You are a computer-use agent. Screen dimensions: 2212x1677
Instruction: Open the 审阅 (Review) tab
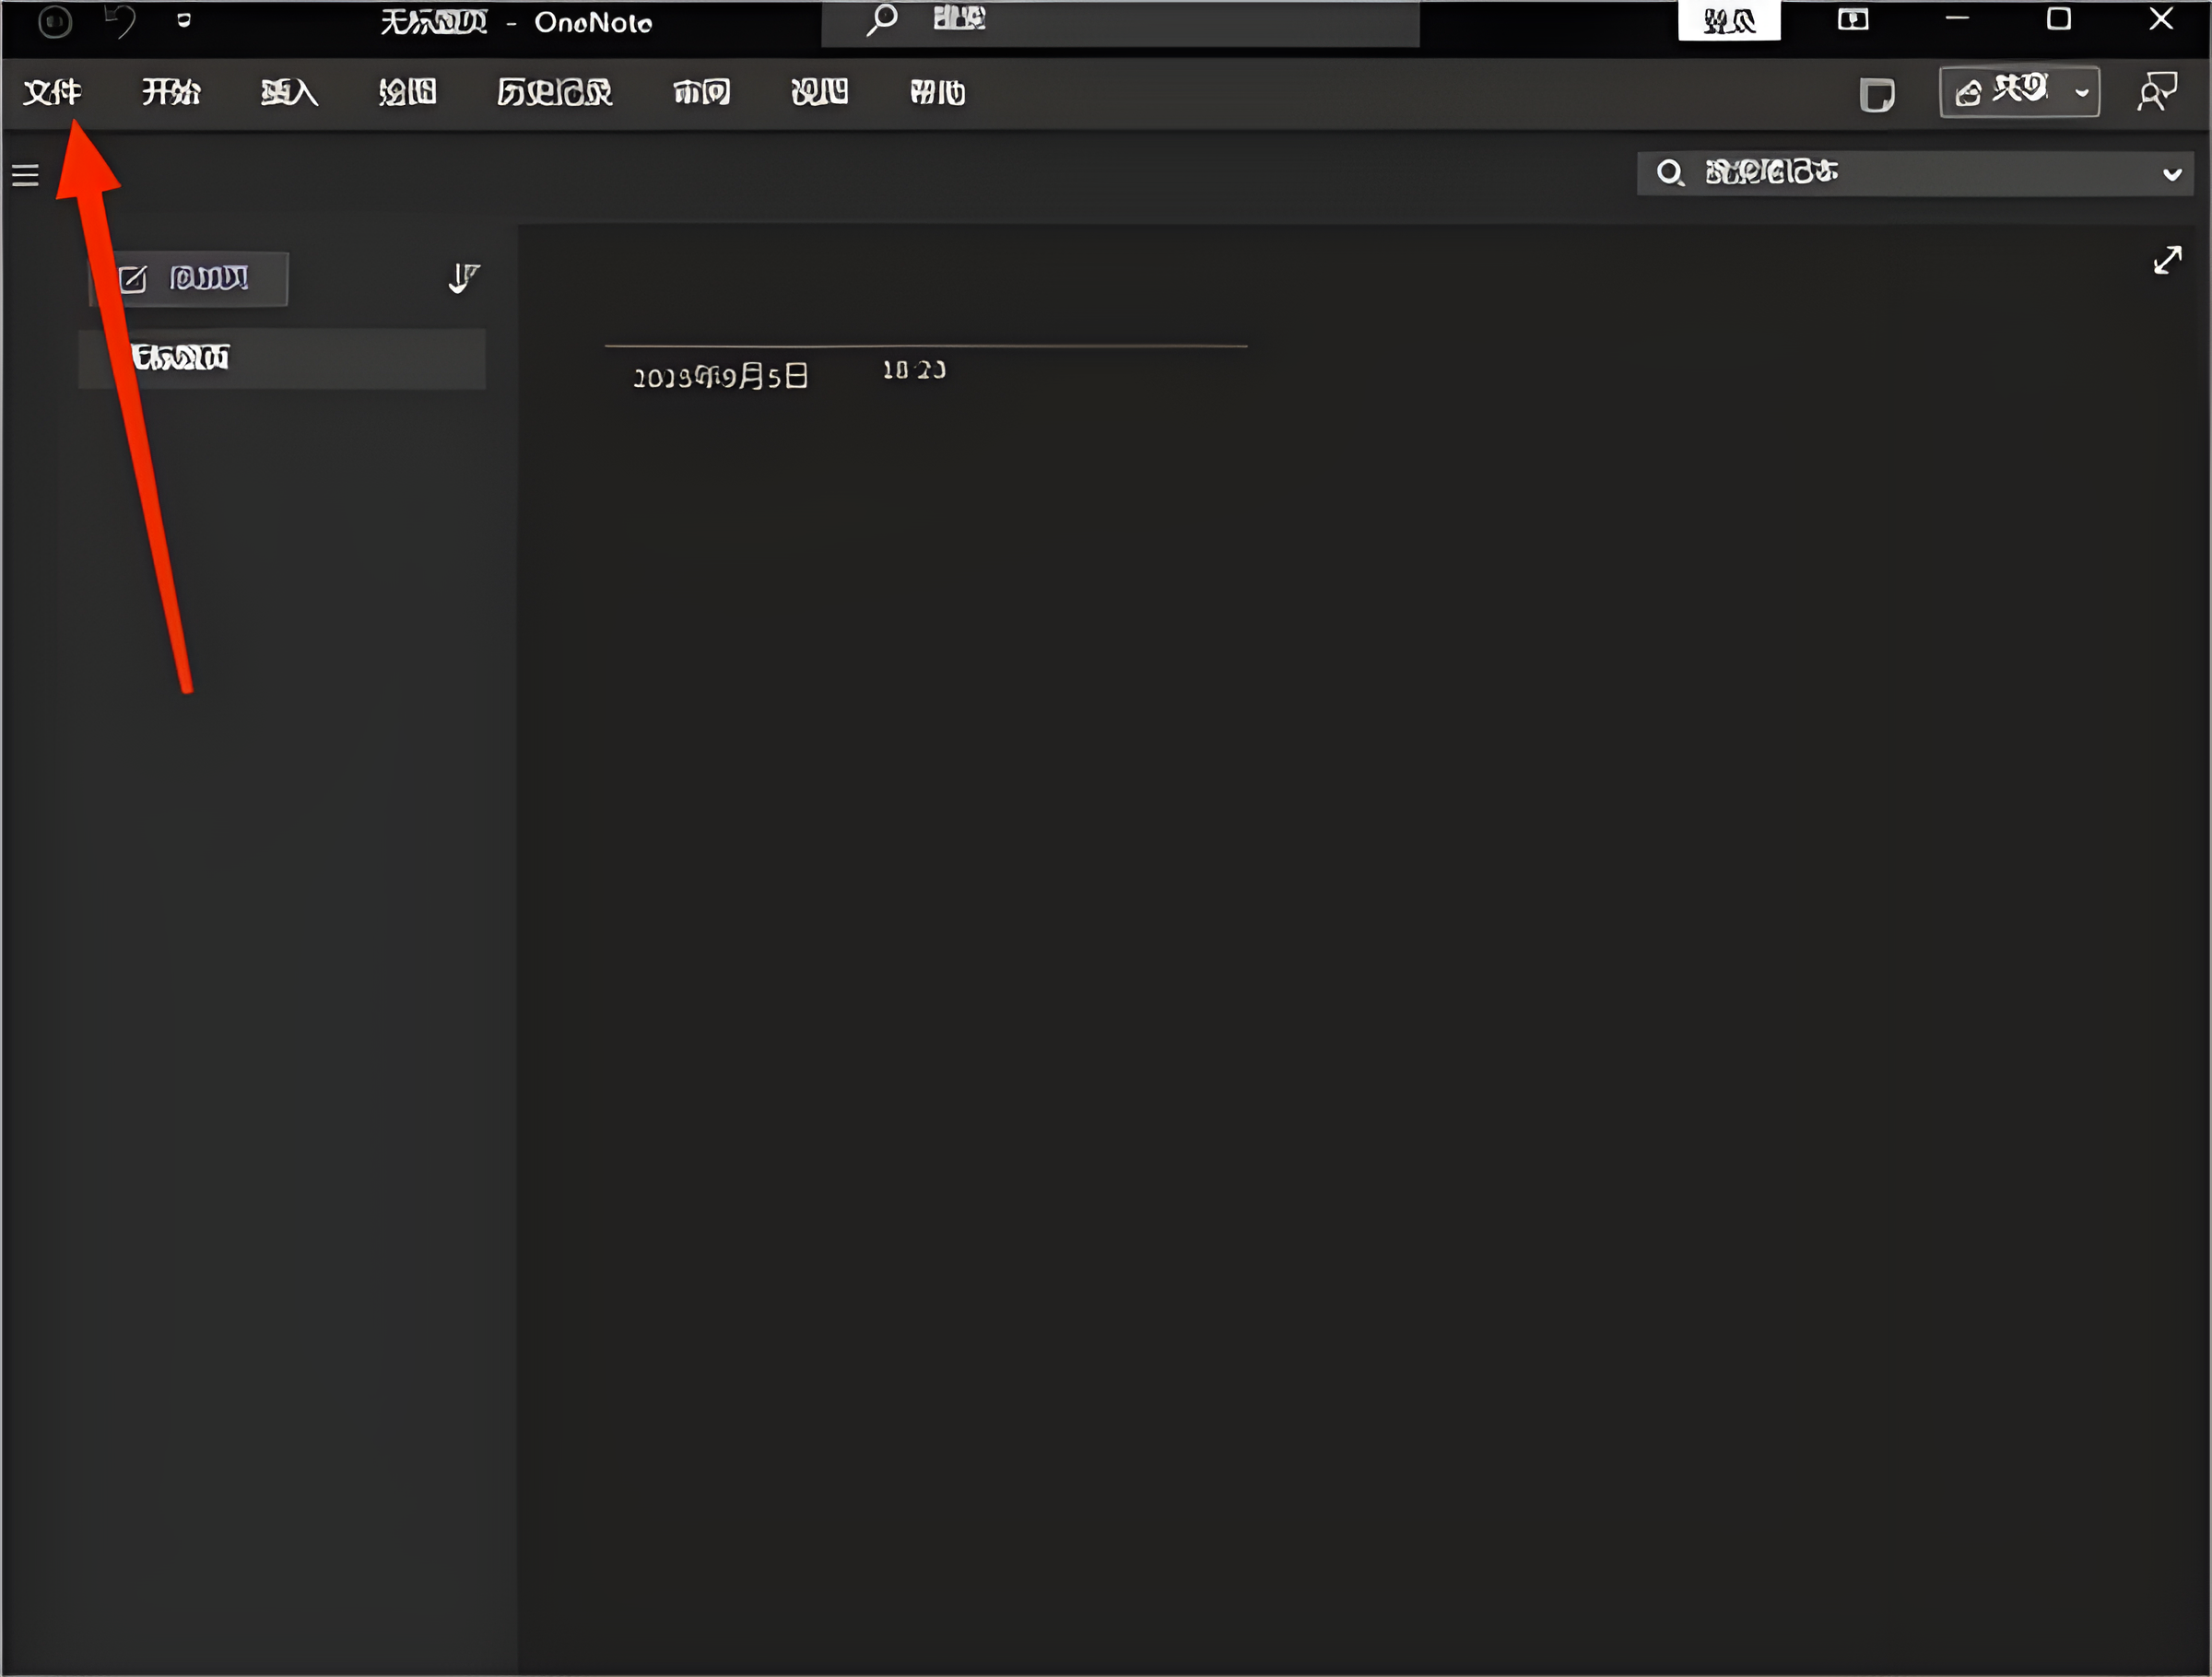click(701, 93)
